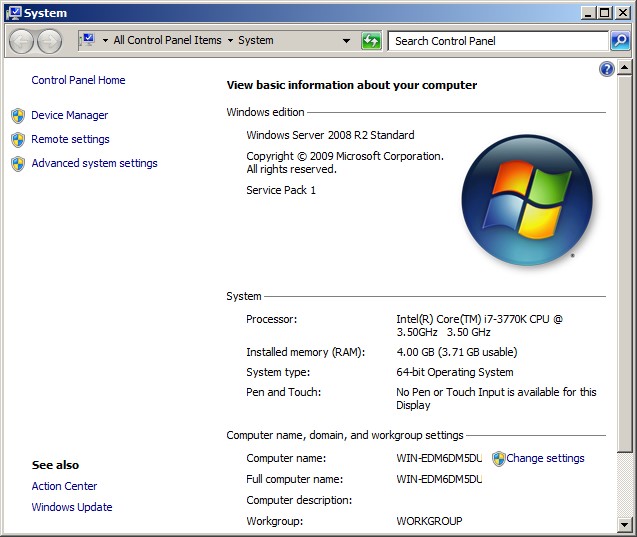
Task: Click the 'System type:' label
Action: (x=278, y=372)
